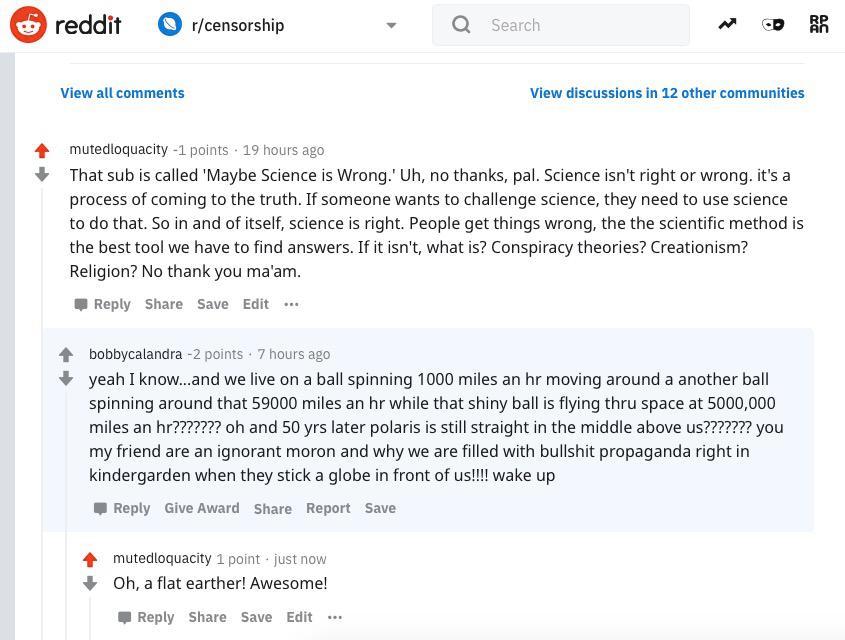Screen dimensions: 845x640
Task: Expand the overflow menu on the top comment
Action: [x=291, y=304]
